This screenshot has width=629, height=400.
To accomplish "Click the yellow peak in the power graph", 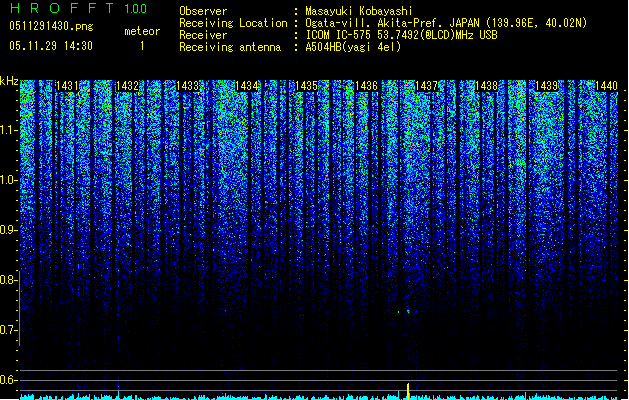I will (x=408, y=392).
